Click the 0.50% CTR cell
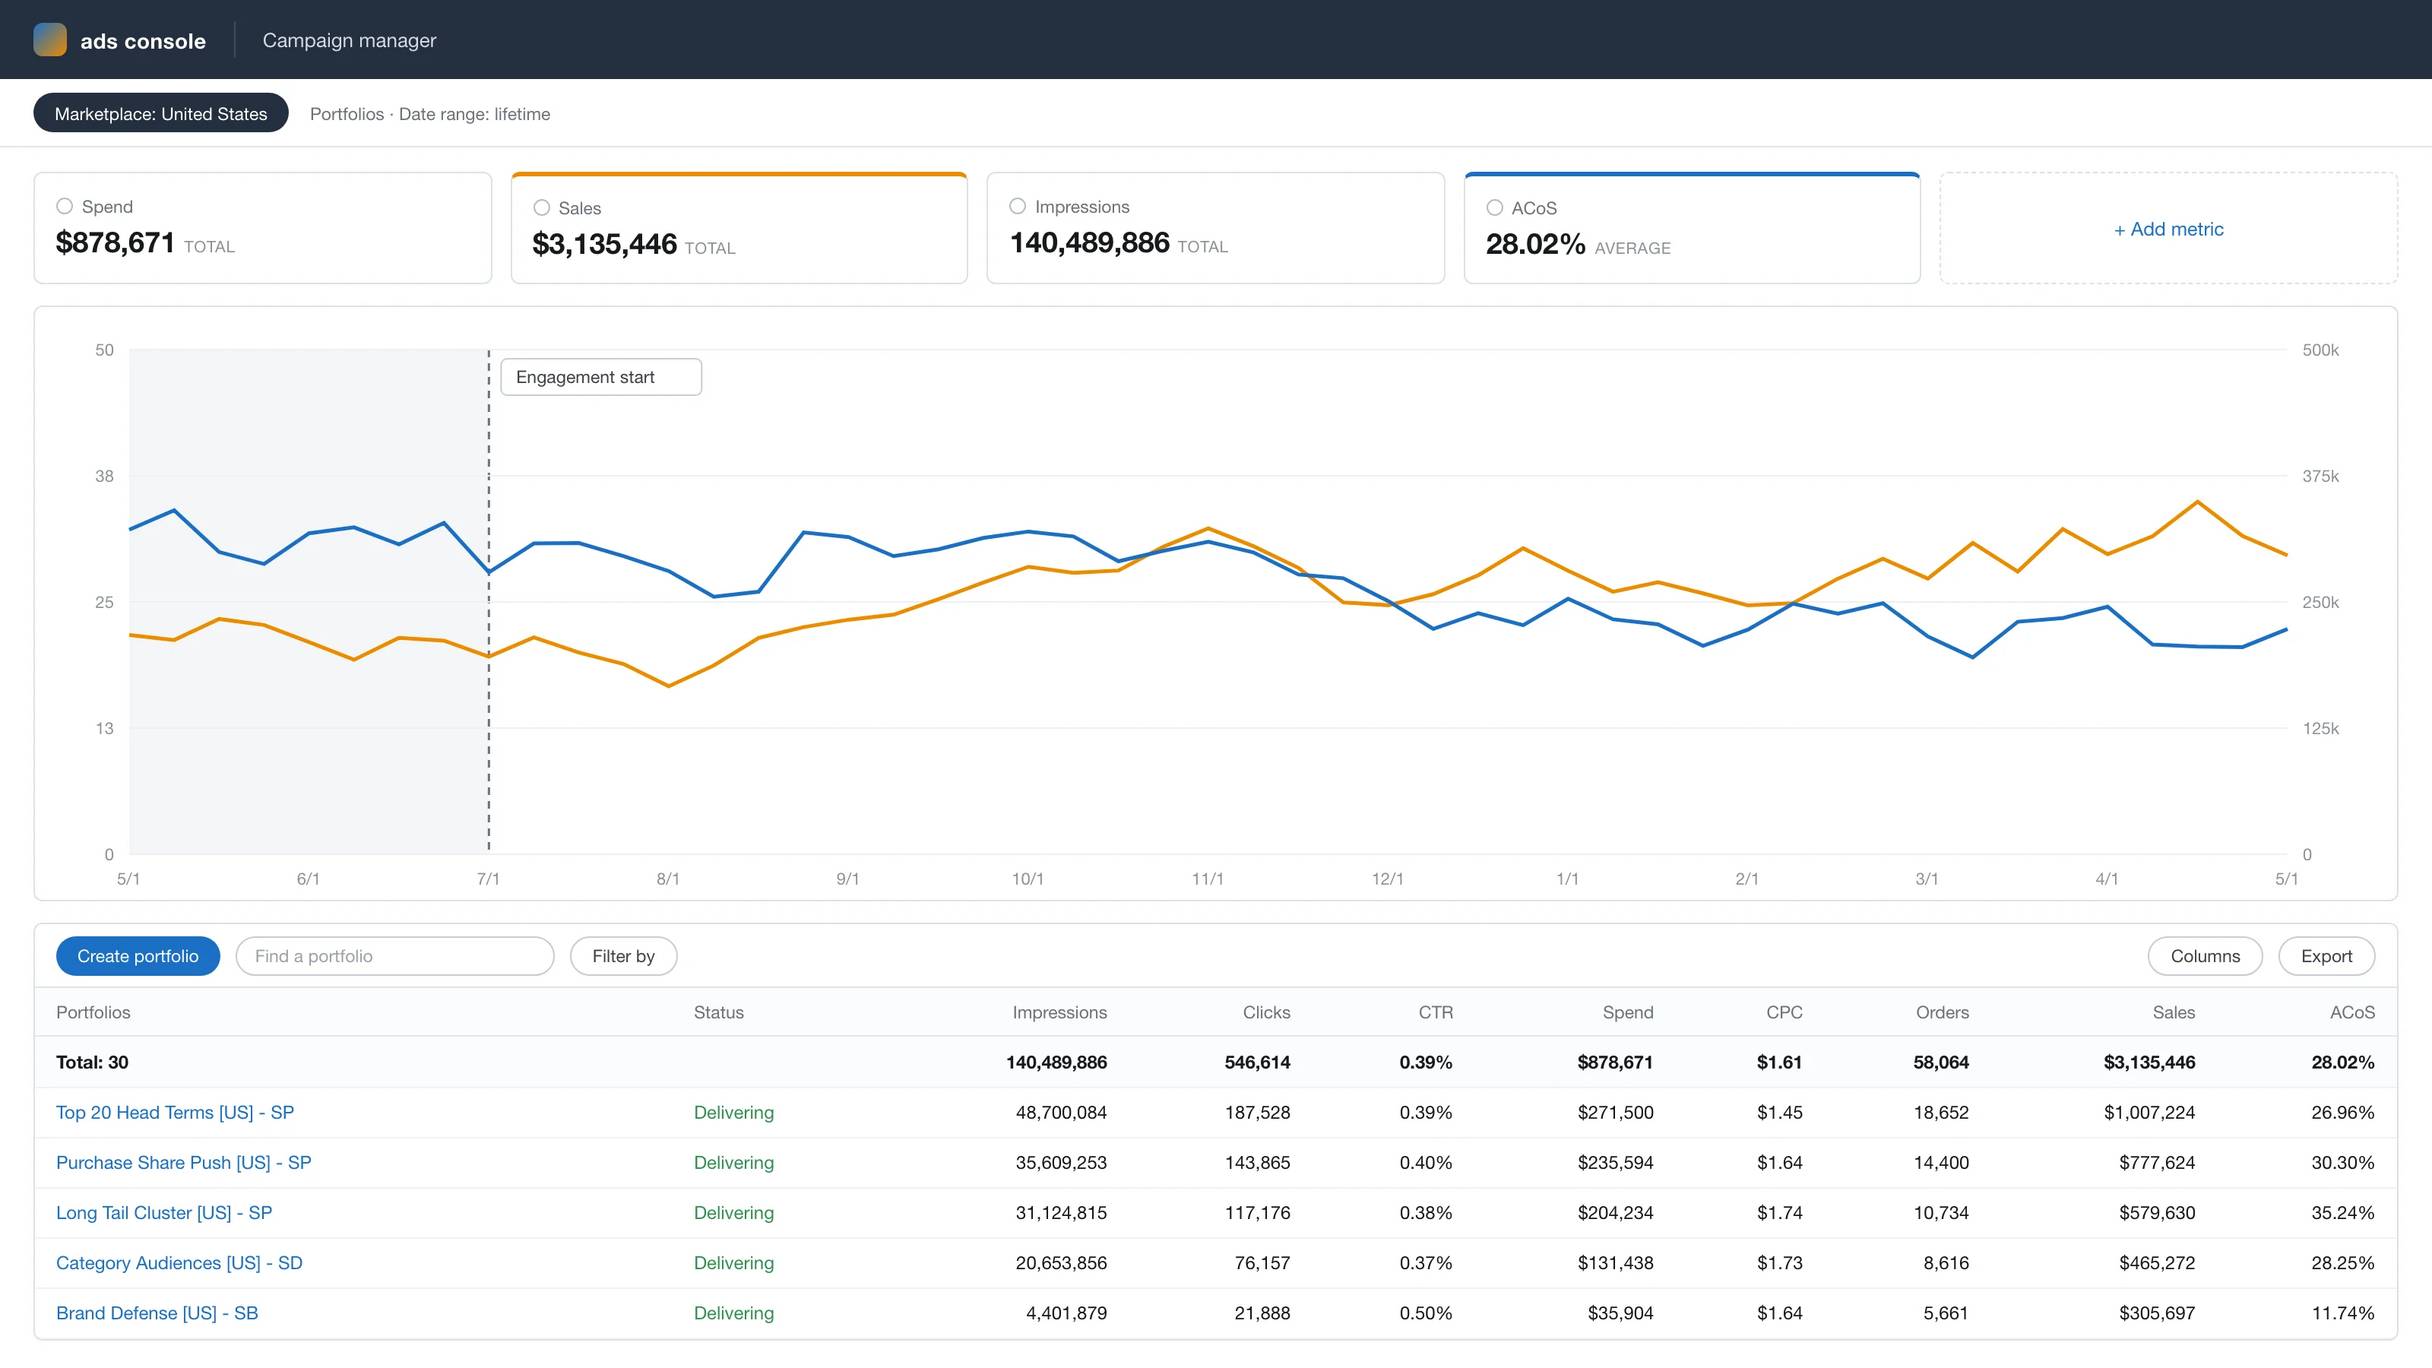 coord(1425,1312)
